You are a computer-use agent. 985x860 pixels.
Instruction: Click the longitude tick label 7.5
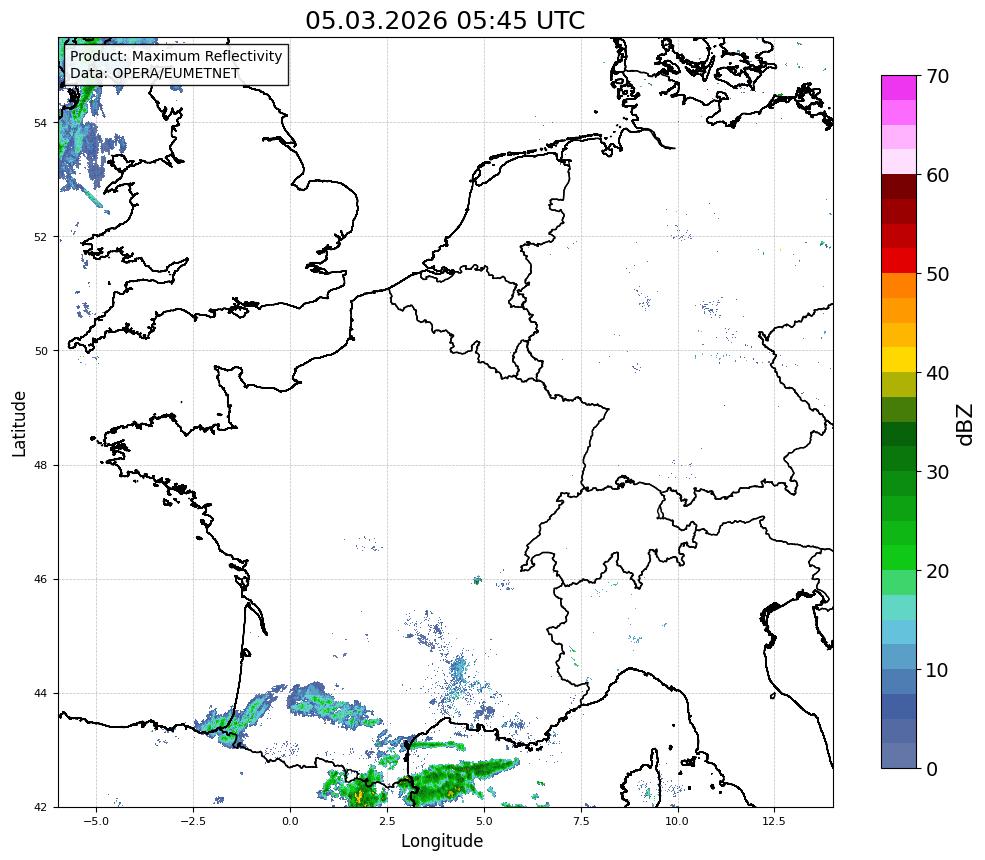(581, 821)
